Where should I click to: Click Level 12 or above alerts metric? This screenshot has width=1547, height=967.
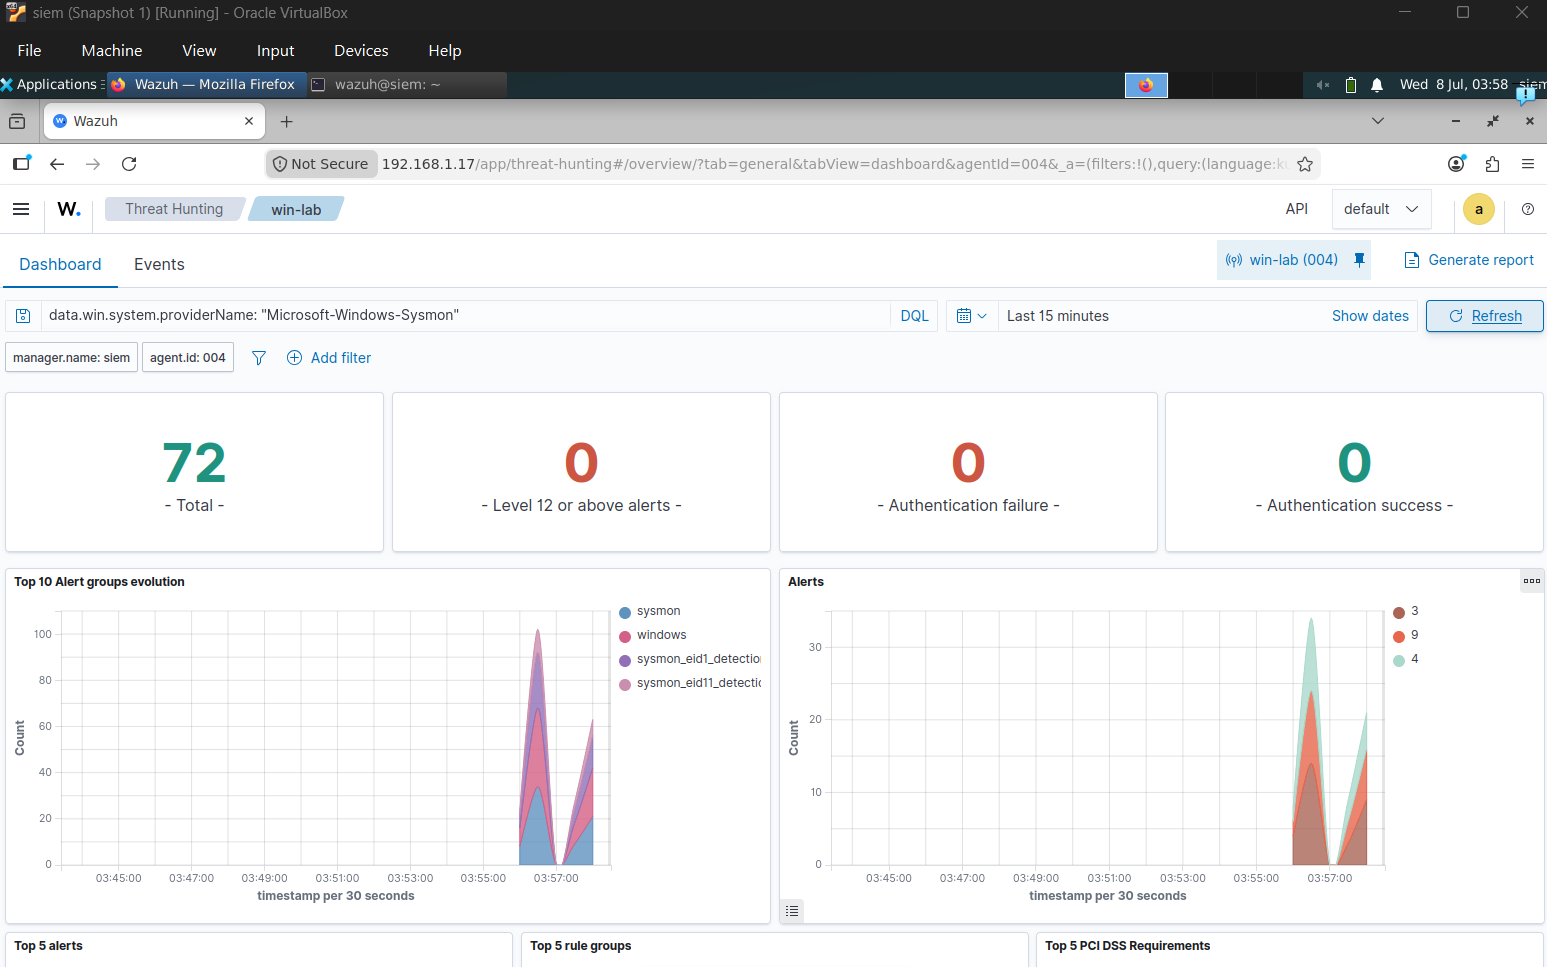click(x=581, y=473)
